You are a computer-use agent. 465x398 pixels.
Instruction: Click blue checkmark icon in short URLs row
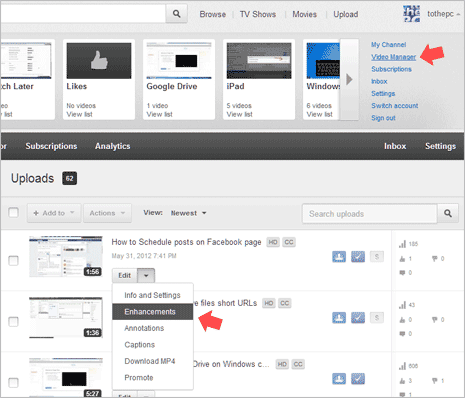(358, 318)
